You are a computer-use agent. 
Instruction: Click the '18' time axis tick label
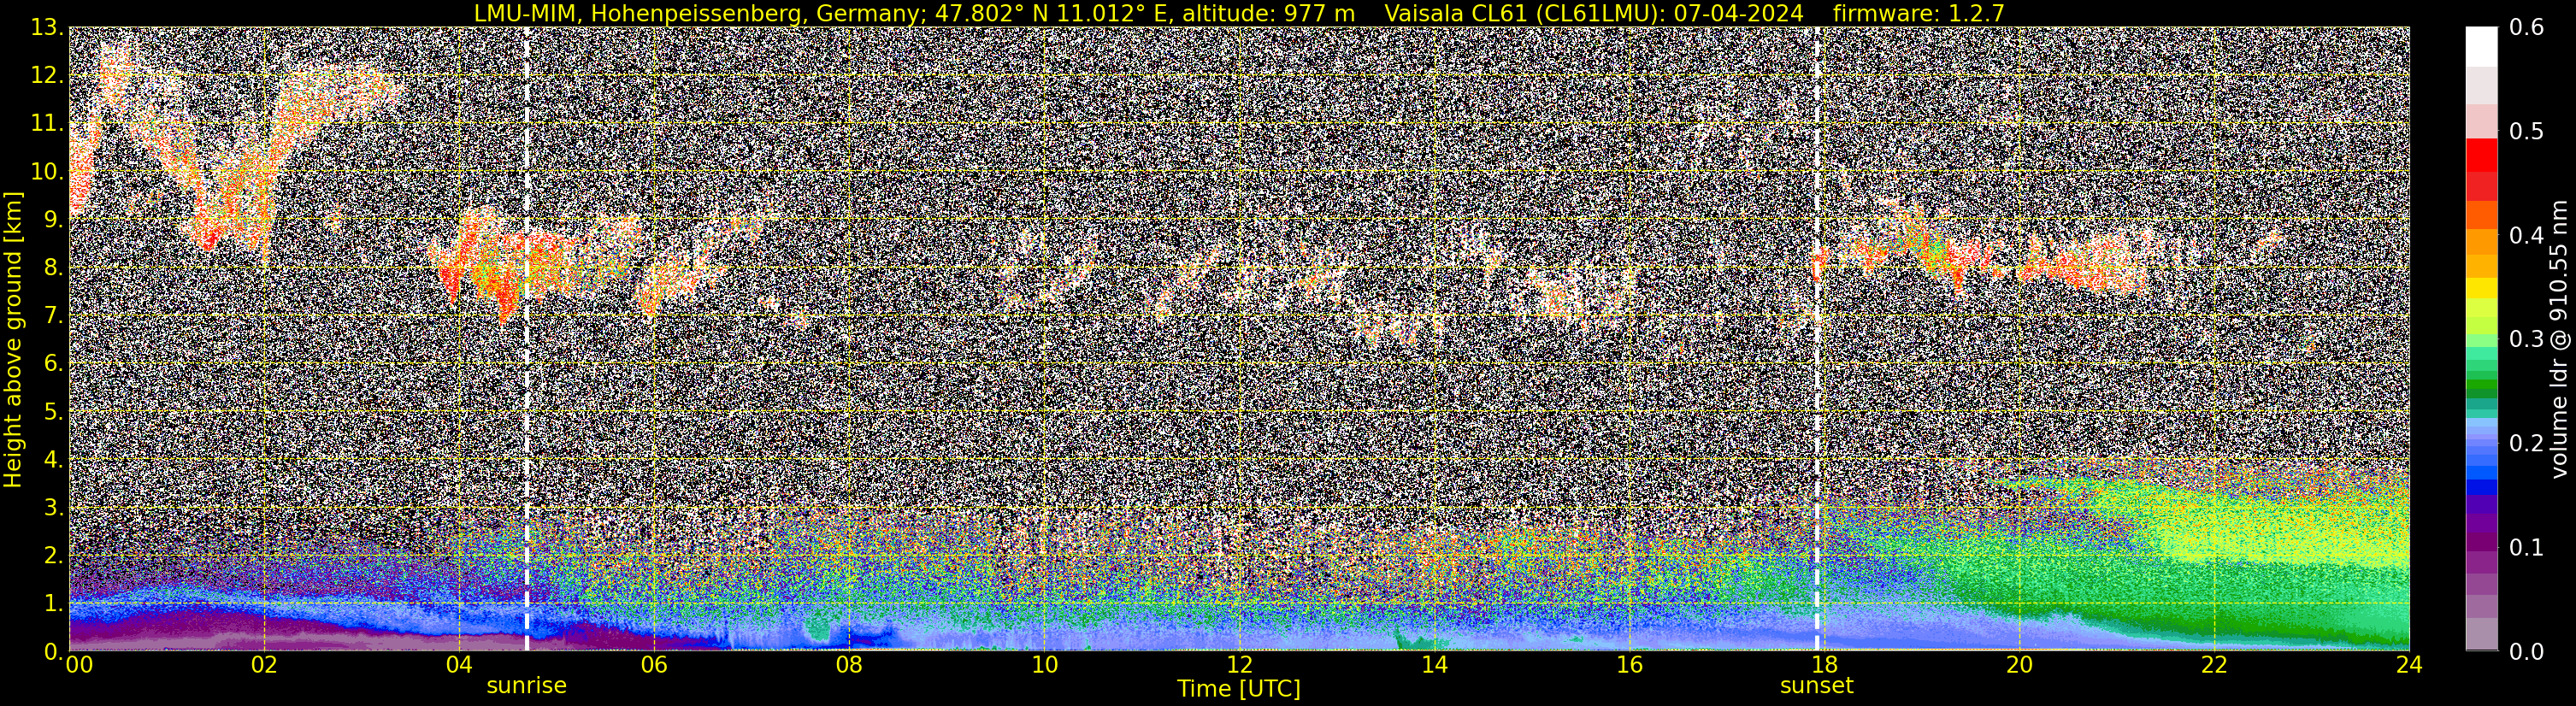(1824, 665)
